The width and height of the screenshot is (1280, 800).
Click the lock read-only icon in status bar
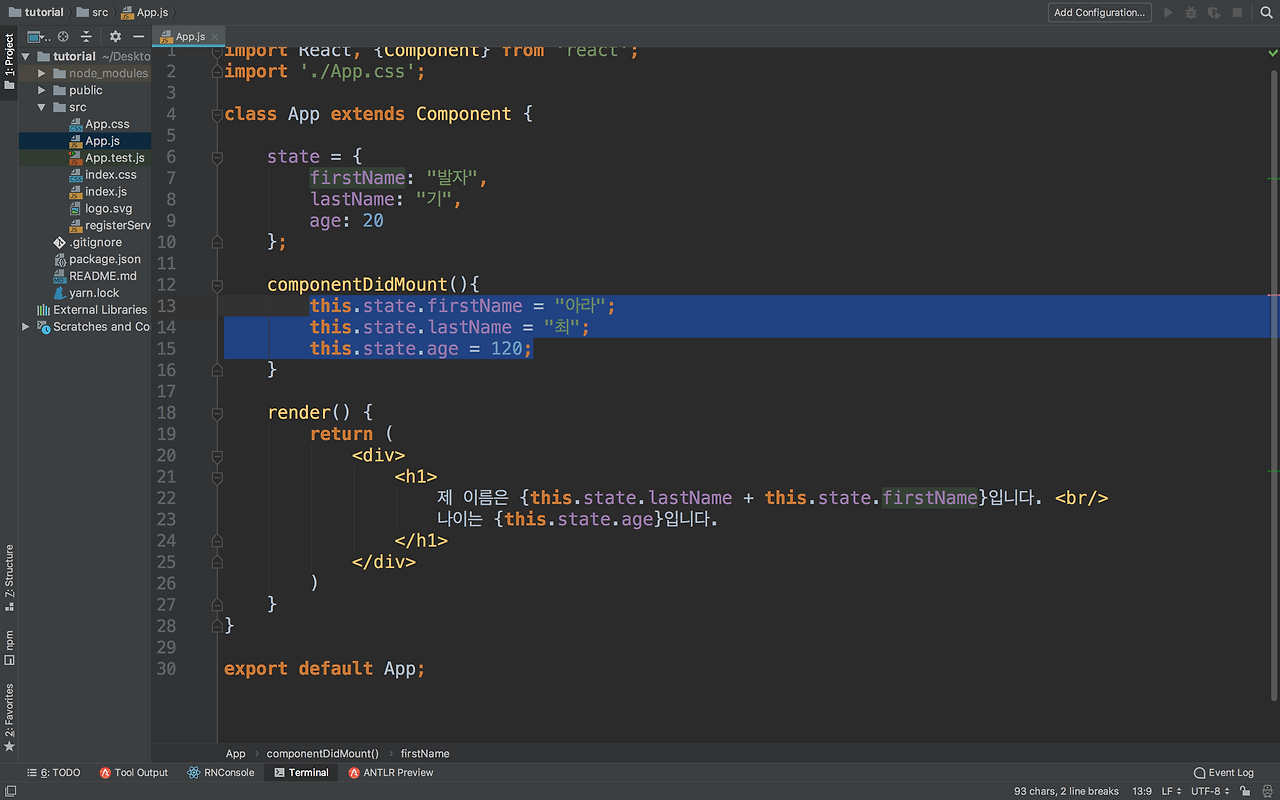(1243, 791)
